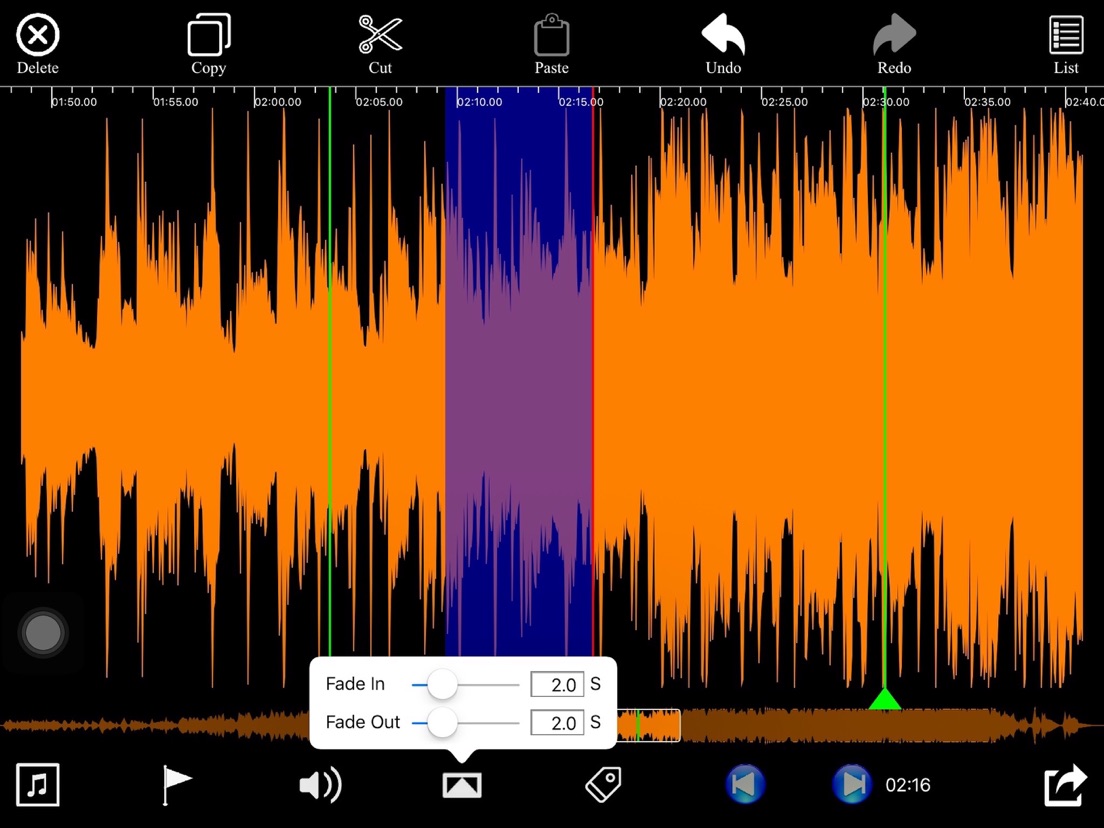
Task: Open the fade effects panel
Action: [461, 785]
